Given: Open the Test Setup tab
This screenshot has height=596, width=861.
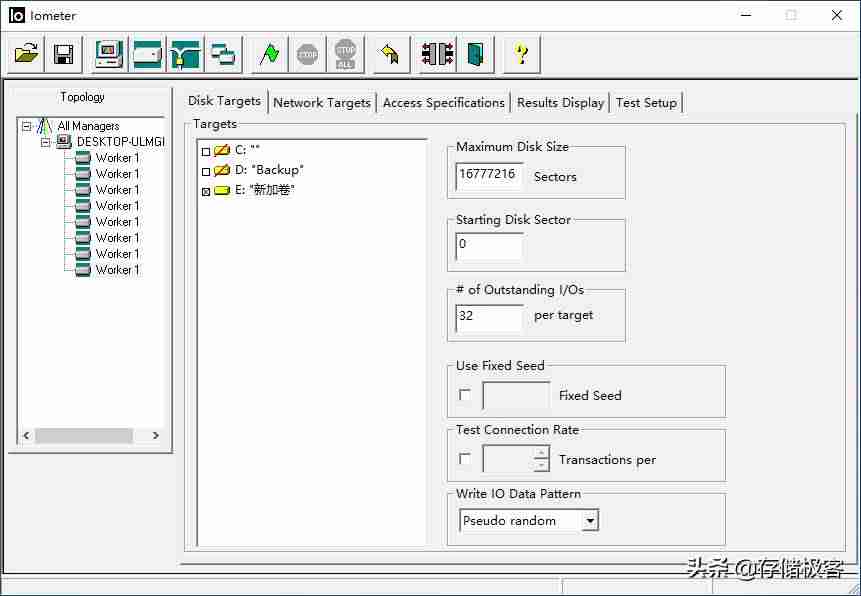Looking at the screenshot, I should 646,103.
